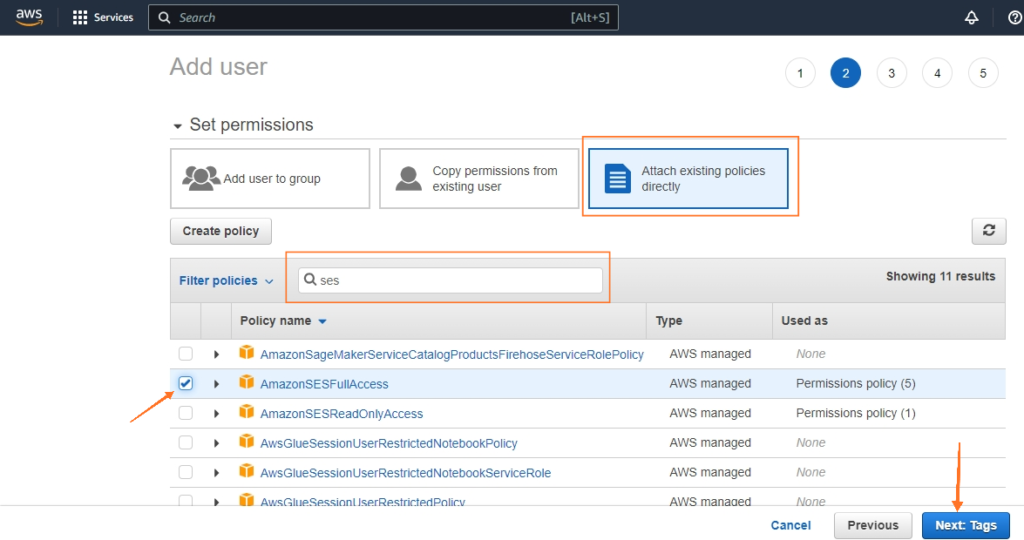1024x540 pixels.
Task: Click the Previous button
Action: point(872,525)
